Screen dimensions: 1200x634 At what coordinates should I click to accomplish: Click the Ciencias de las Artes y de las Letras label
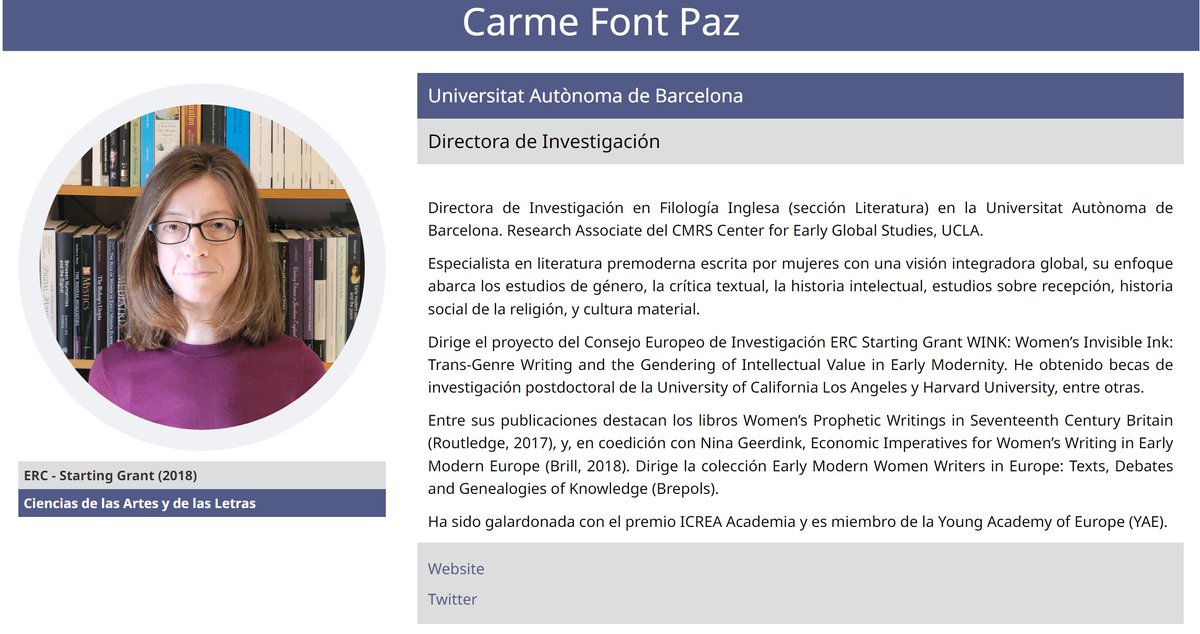(202, 503)
